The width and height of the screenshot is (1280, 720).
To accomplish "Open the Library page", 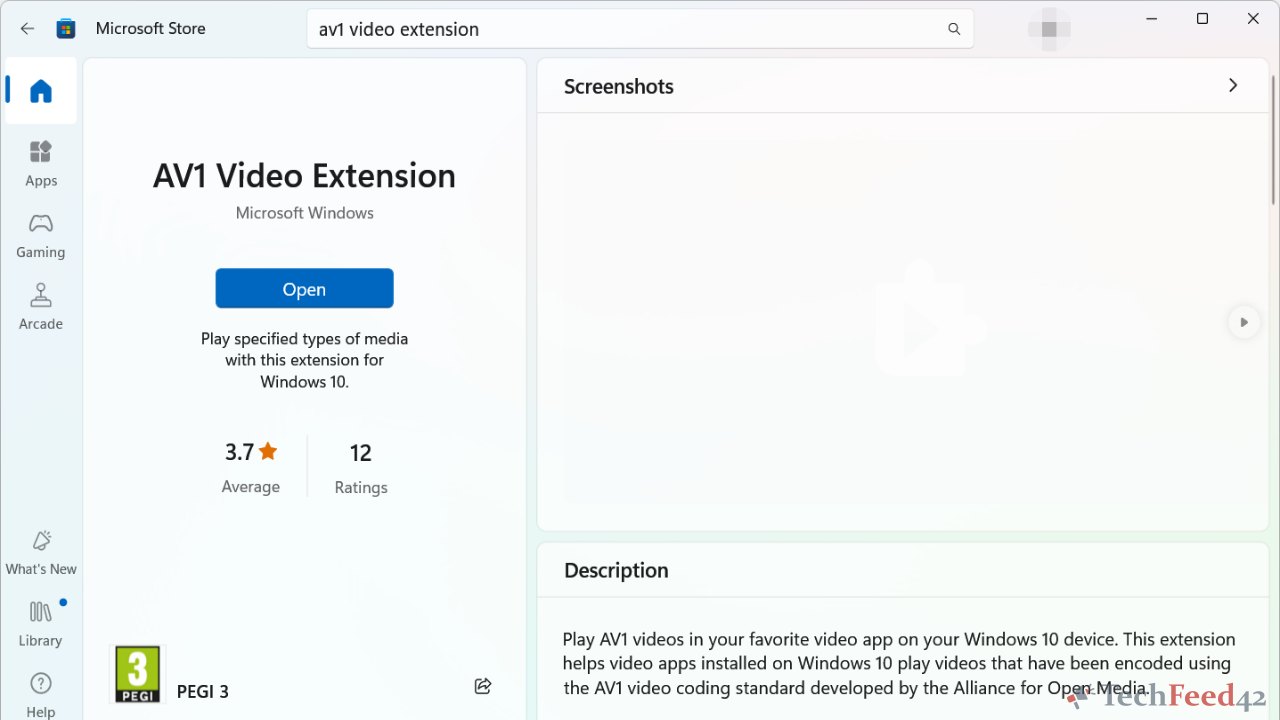I will point(41,624).
